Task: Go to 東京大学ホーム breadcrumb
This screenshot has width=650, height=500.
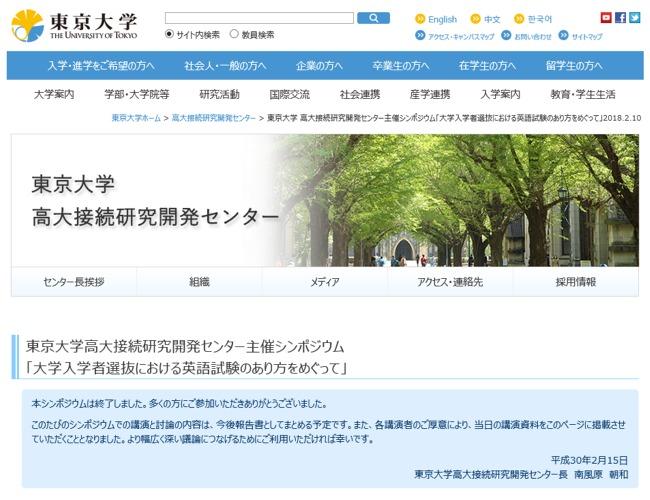Action: coord(136,118)
